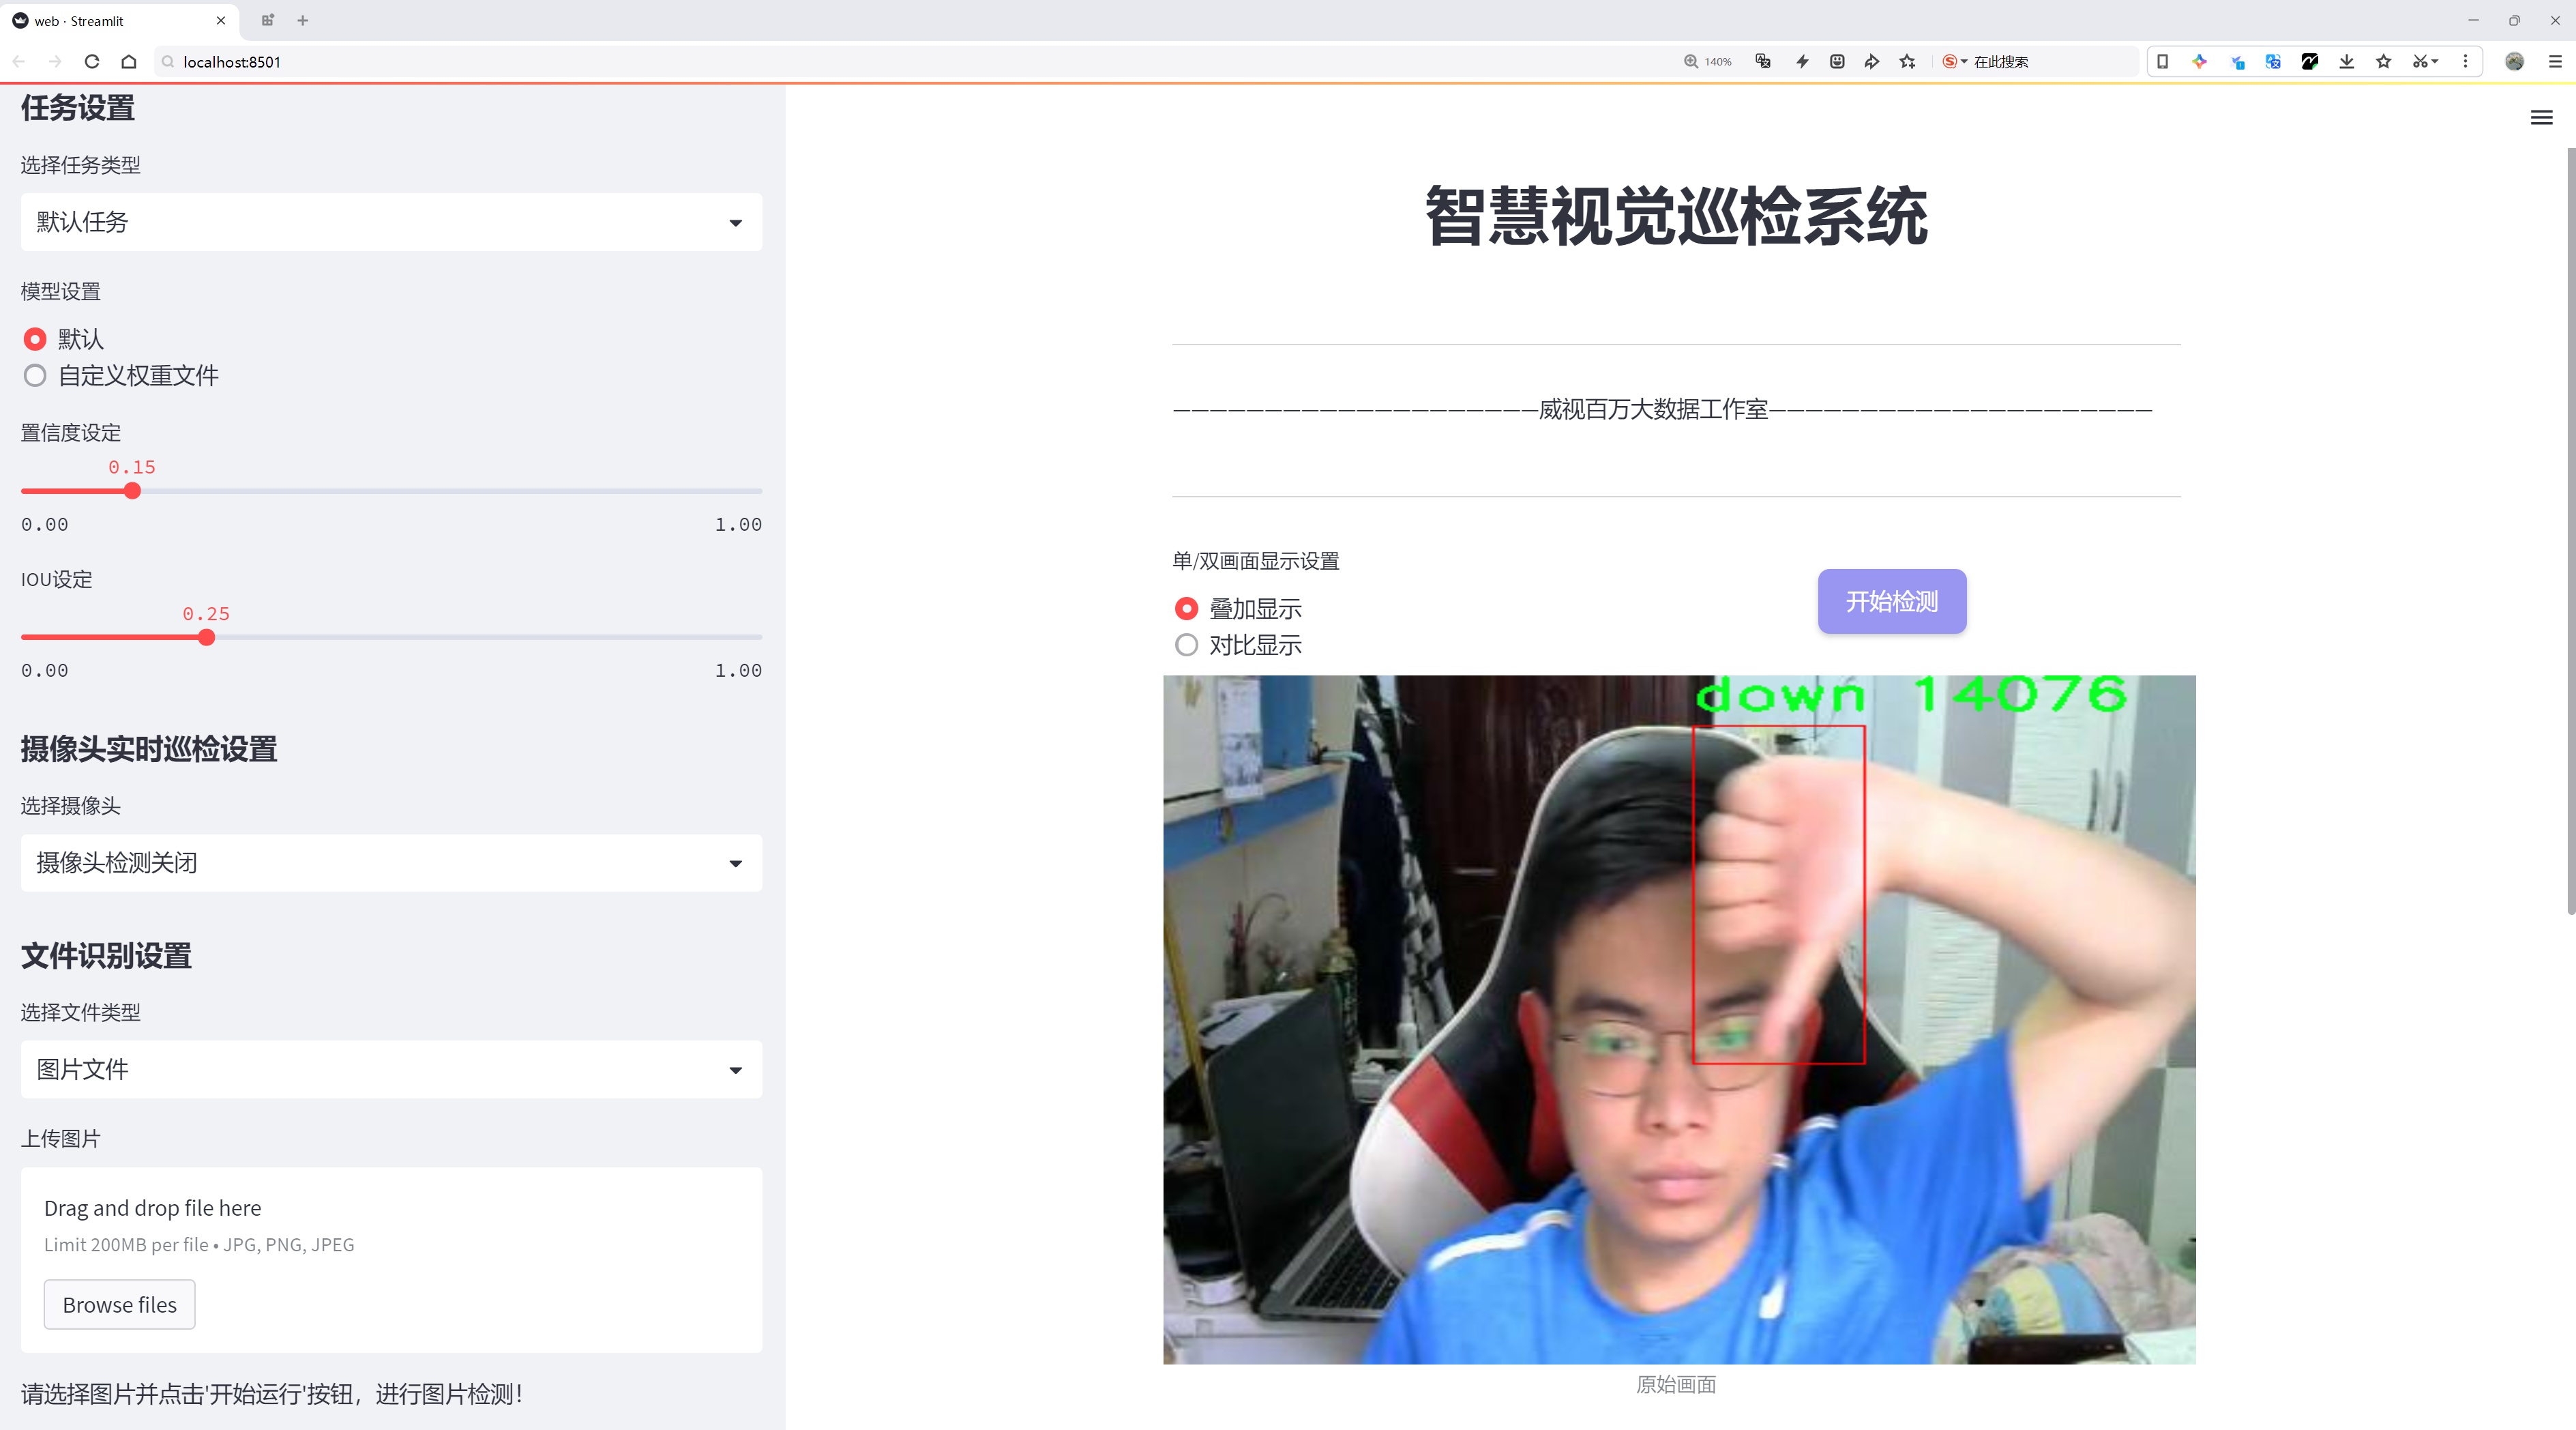
Task: Select the 叠加显示 radio option
Action: [x=1238, y=609]
